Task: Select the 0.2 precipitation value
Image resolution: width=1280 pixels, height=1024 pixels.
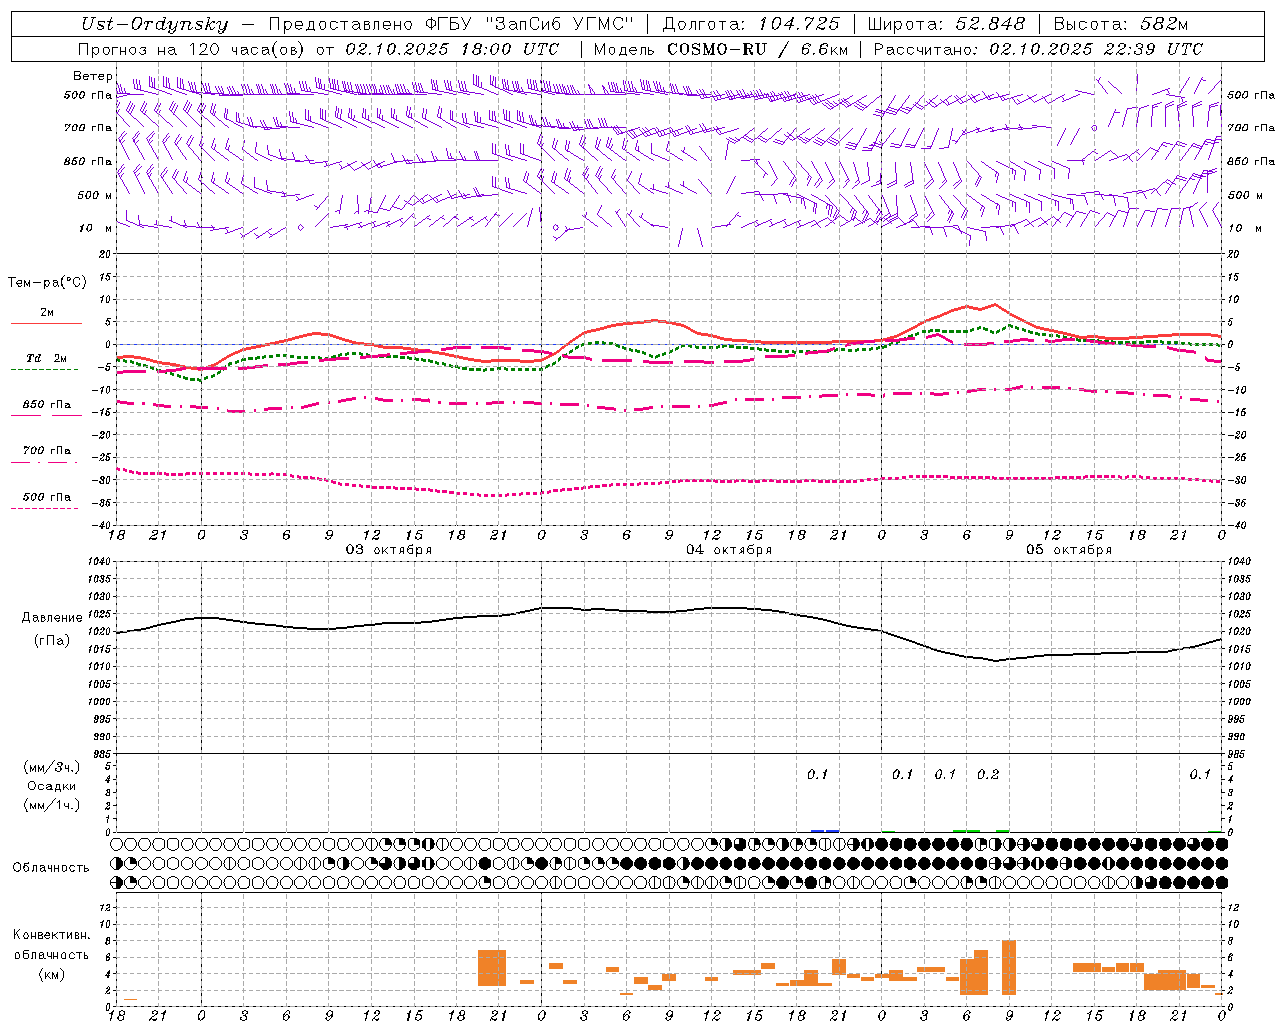Action: click(988, 775)
